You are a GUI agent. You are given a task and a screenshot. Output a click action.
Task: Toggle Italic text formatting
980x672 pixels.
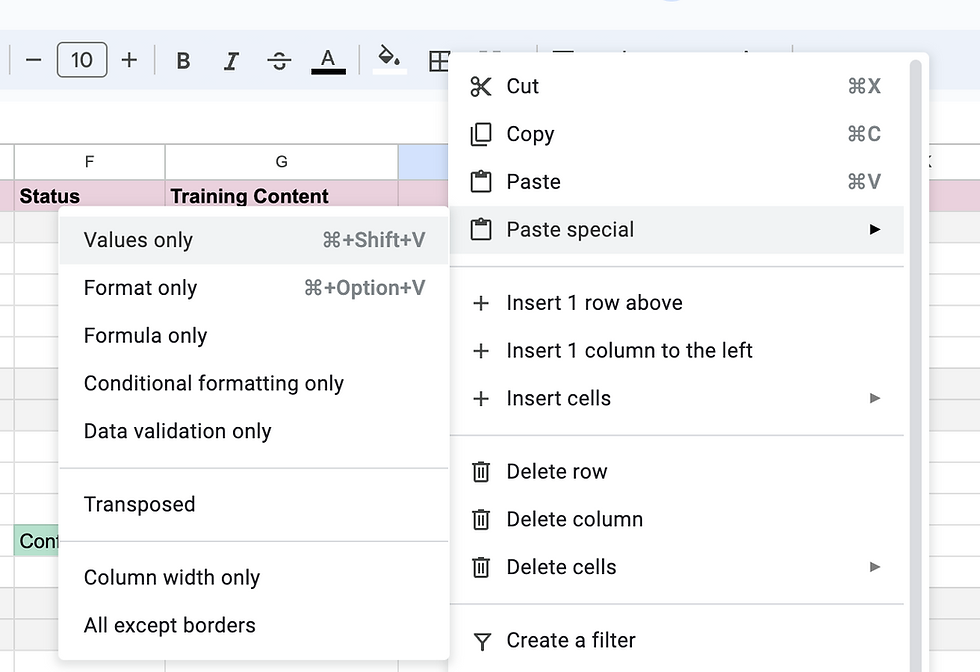[231, 61]
